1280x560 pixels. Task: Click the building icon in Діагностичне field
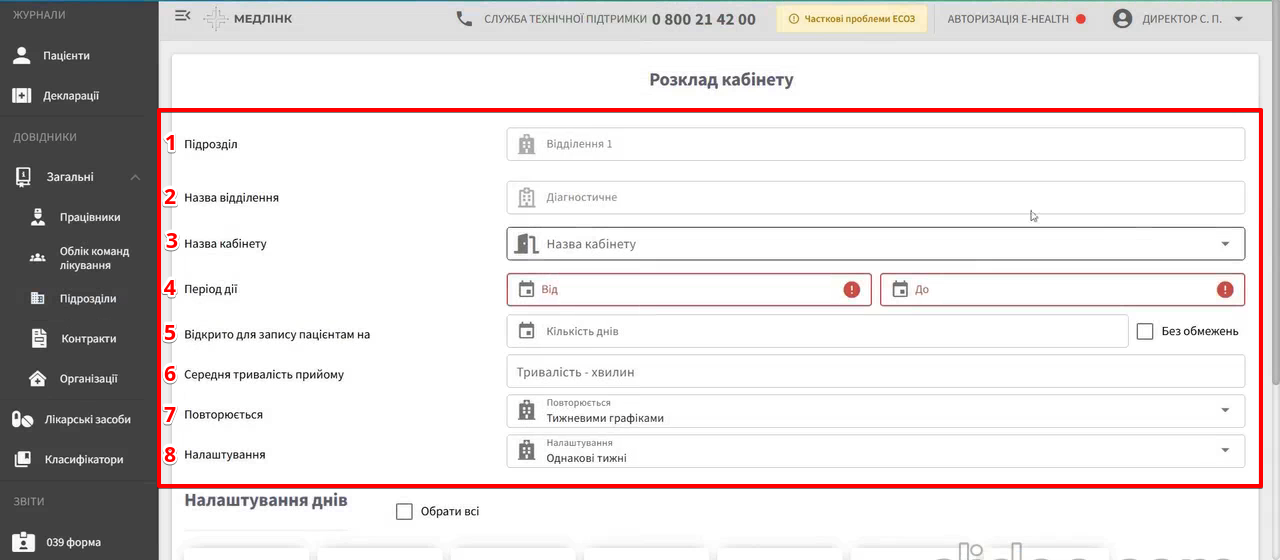click(527, 197)
